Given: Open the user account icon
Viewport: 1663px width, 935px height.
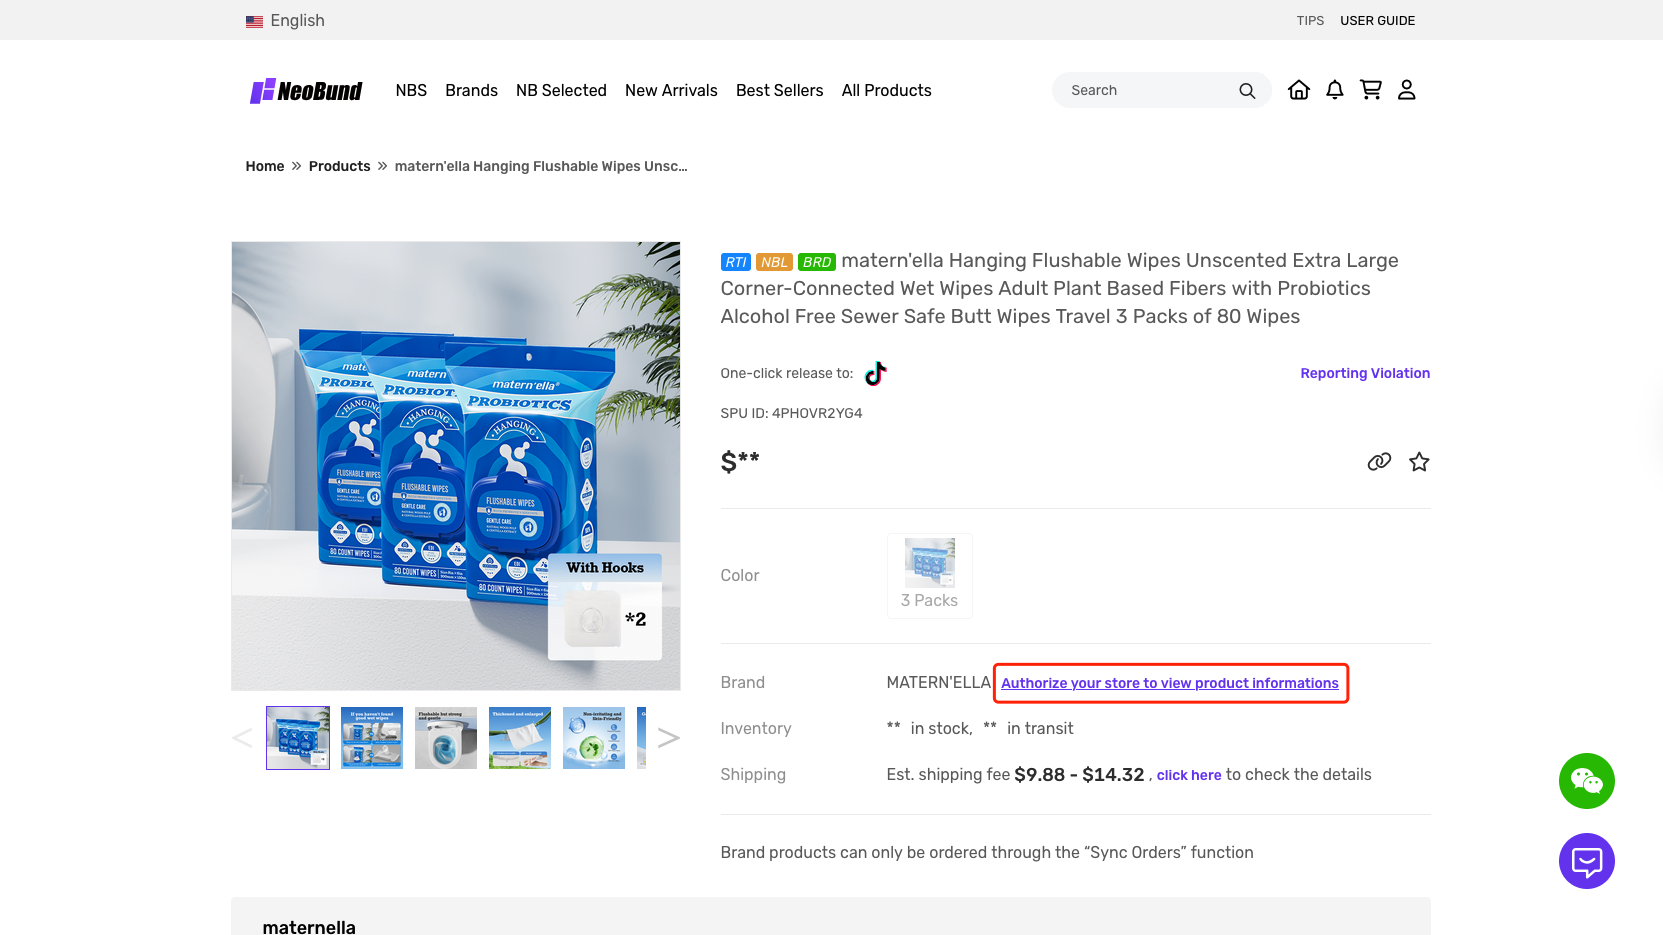Looking at the screenshot, I should coord(1407,90).
